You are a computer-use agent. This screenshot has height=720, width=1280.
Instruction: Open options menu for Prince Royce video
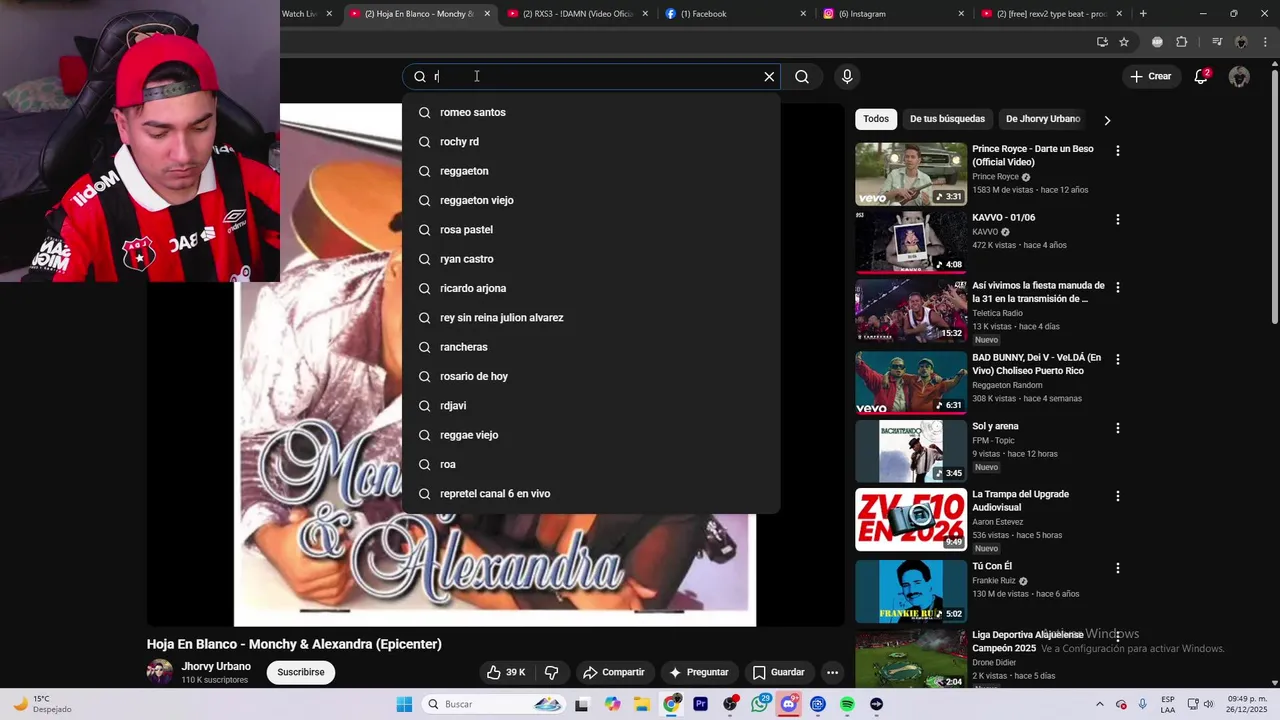coord(1118,151)
